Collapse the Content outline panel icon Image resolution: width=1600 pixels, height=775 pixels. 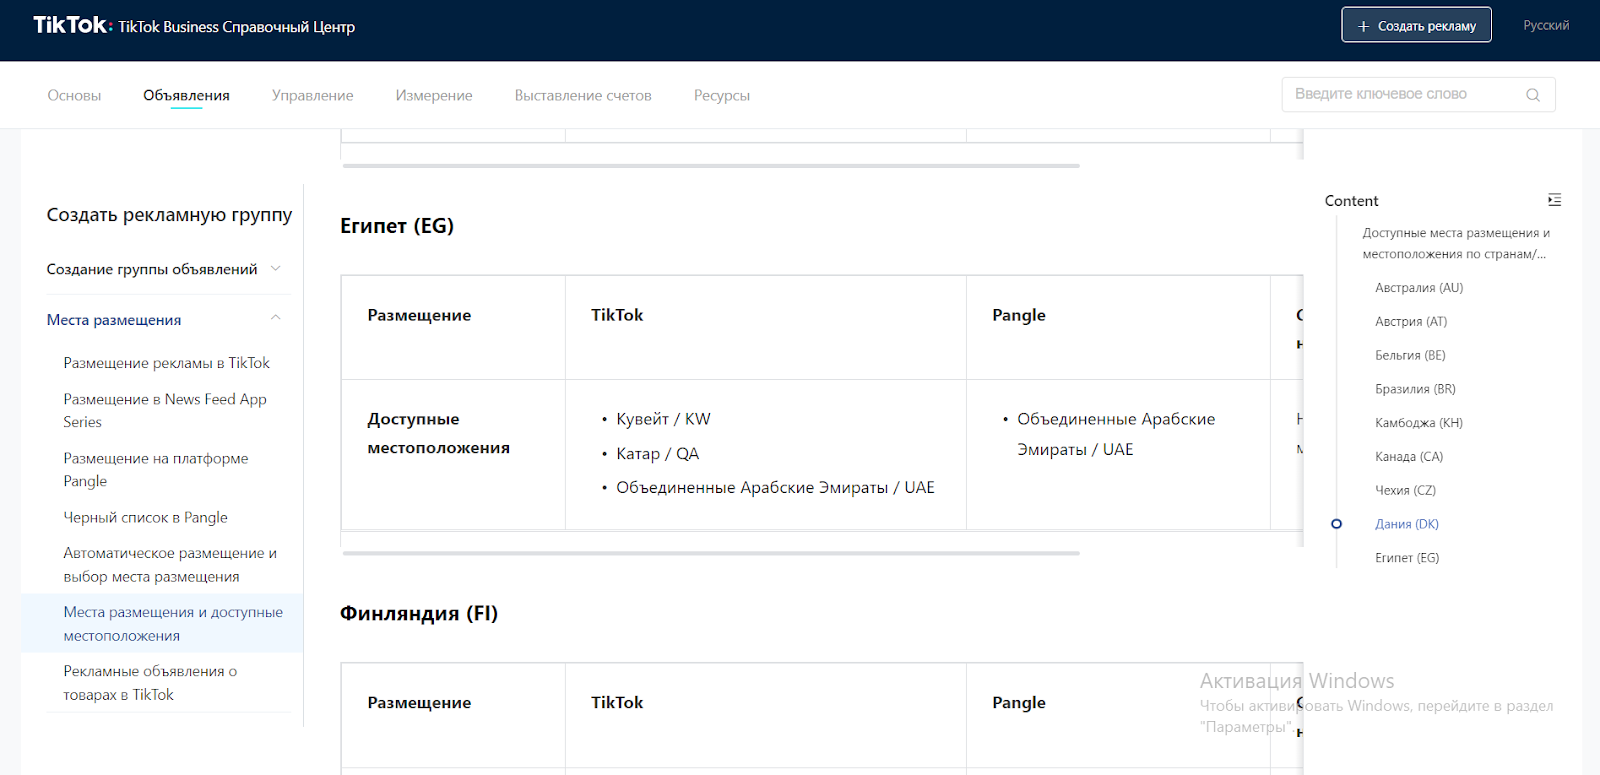pos(1554,200)
